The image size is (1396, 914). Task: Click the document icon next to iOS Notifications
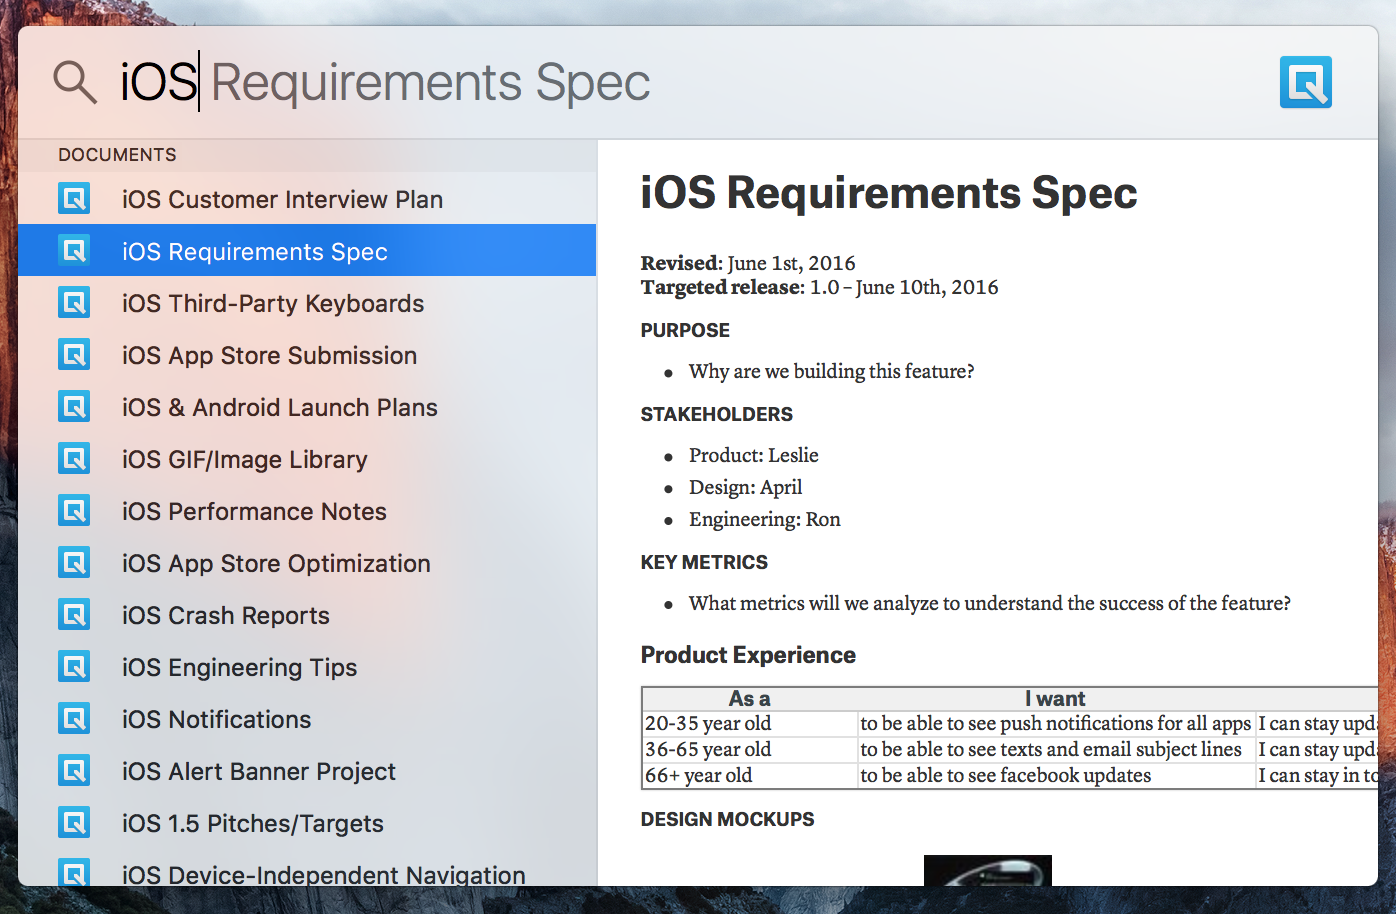pos(74,719)
